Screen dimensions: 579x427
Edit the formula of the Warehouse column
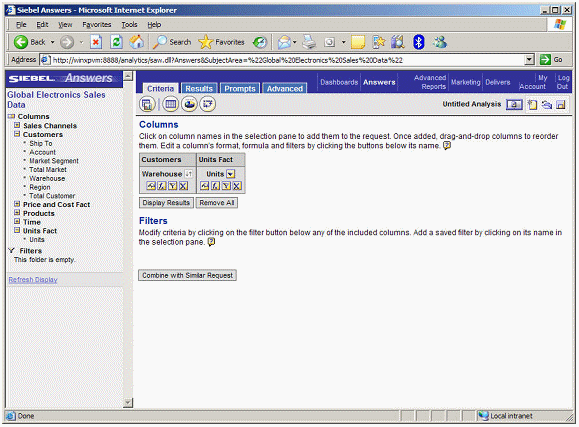pos(162,186)
